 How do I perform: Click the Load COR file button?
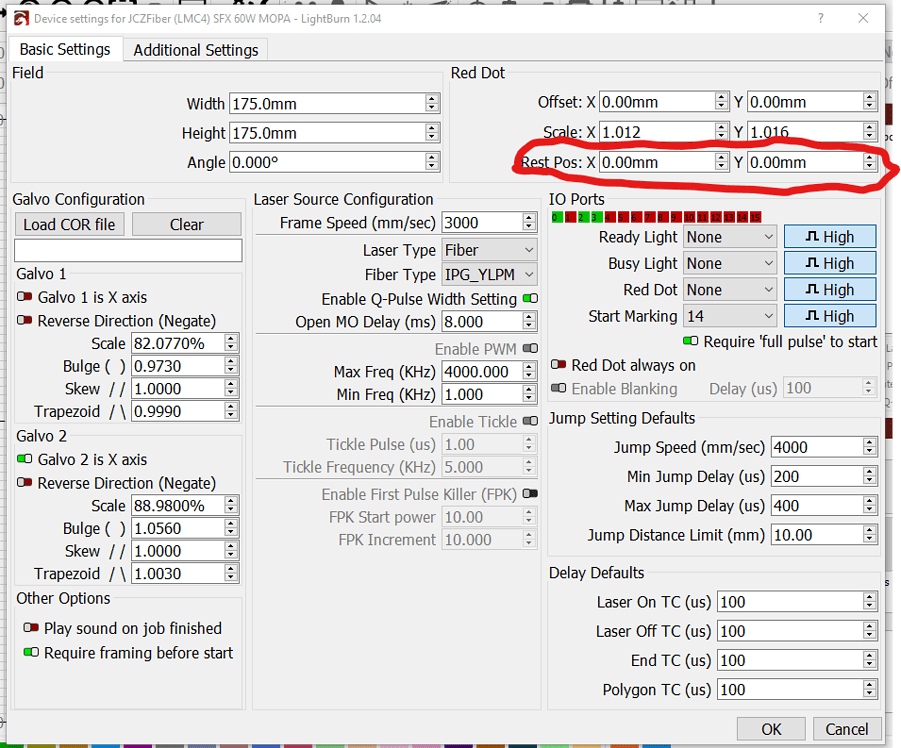coord(69,223)
